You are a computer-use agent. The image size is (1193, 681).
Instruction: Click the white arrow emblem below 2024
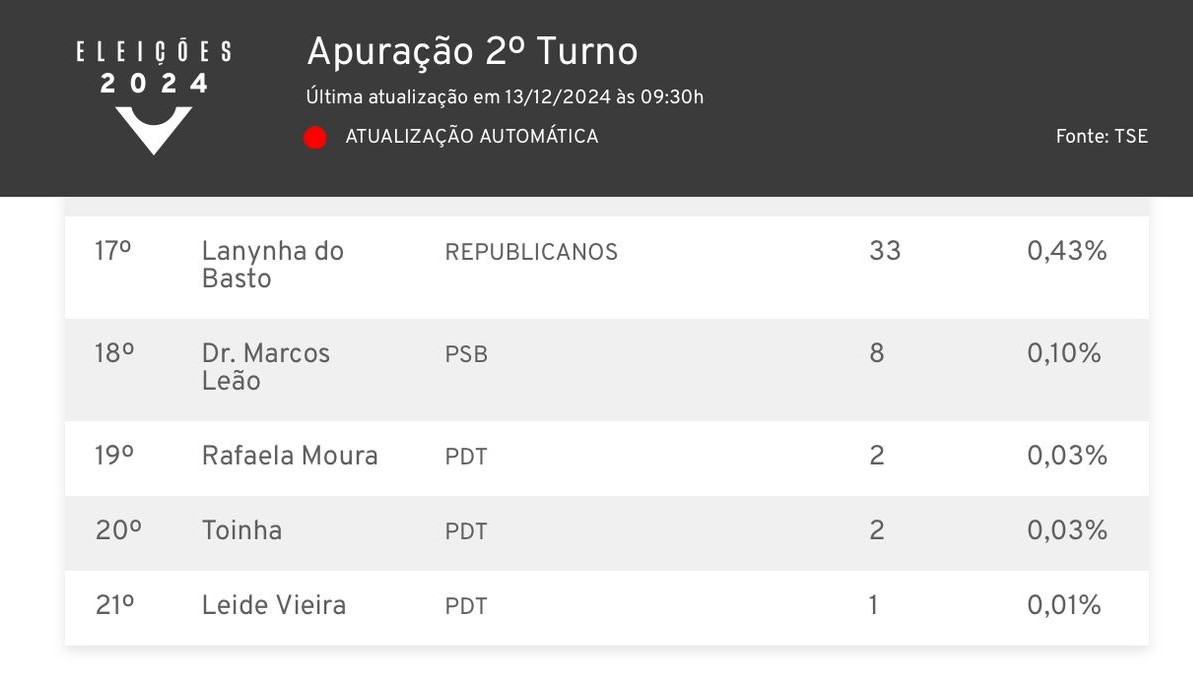tap(154, 130)
